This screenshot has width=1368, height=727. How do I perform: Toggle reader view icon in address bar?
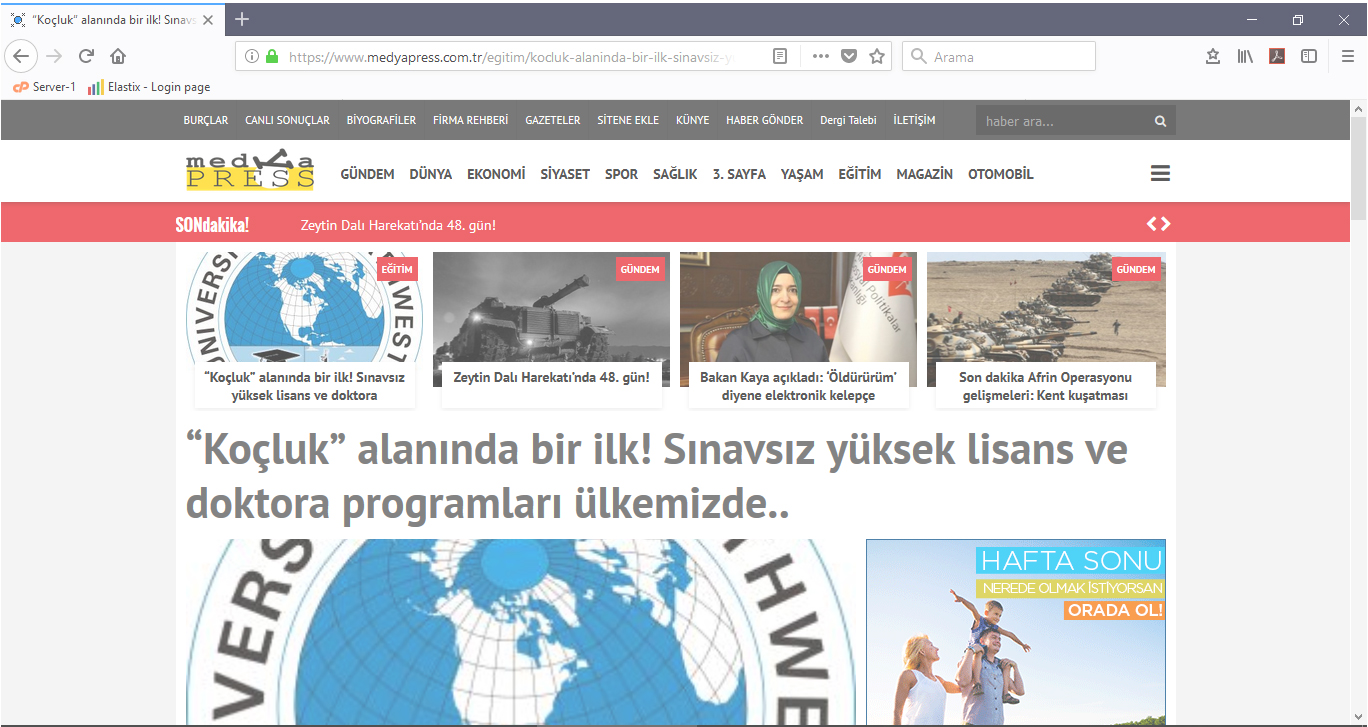[x=781, y=57]
